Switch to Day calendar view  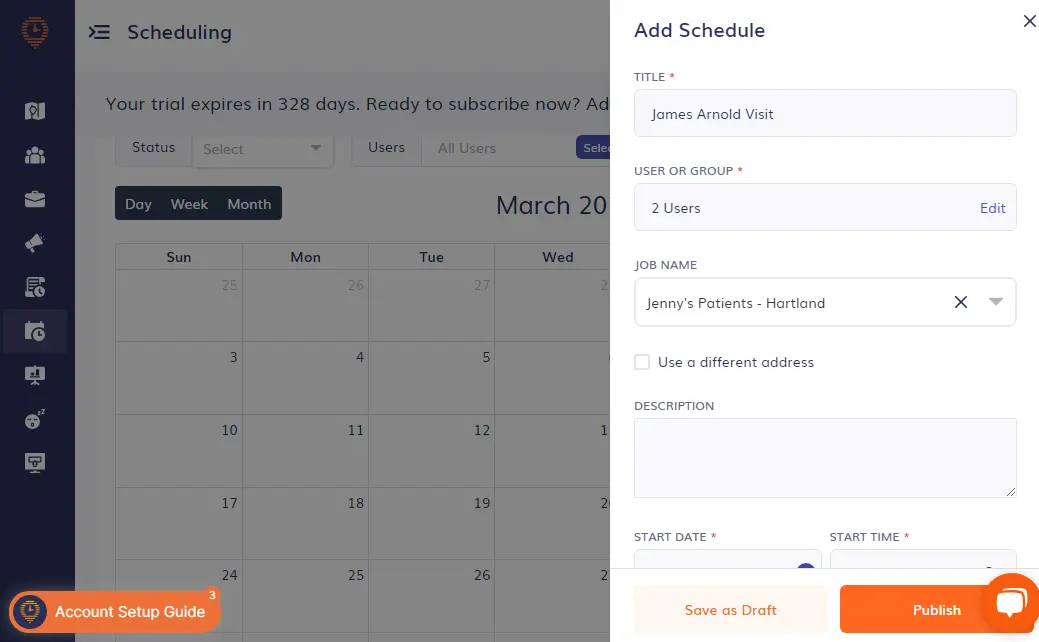[x=138, y=203]
